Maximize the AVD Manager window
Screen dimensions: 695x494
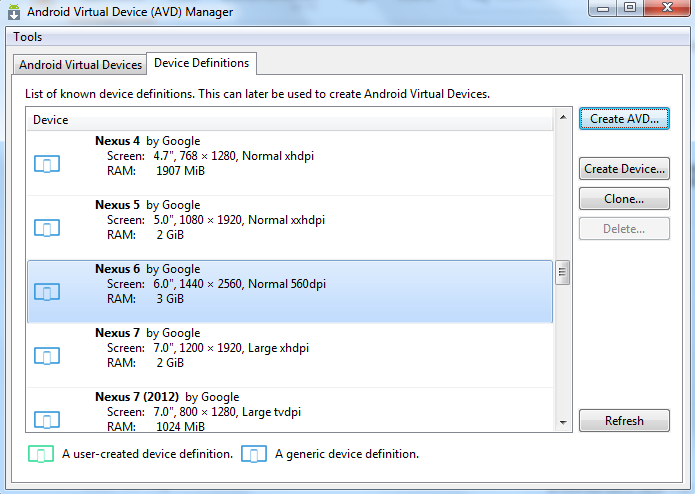coord(630,8)
